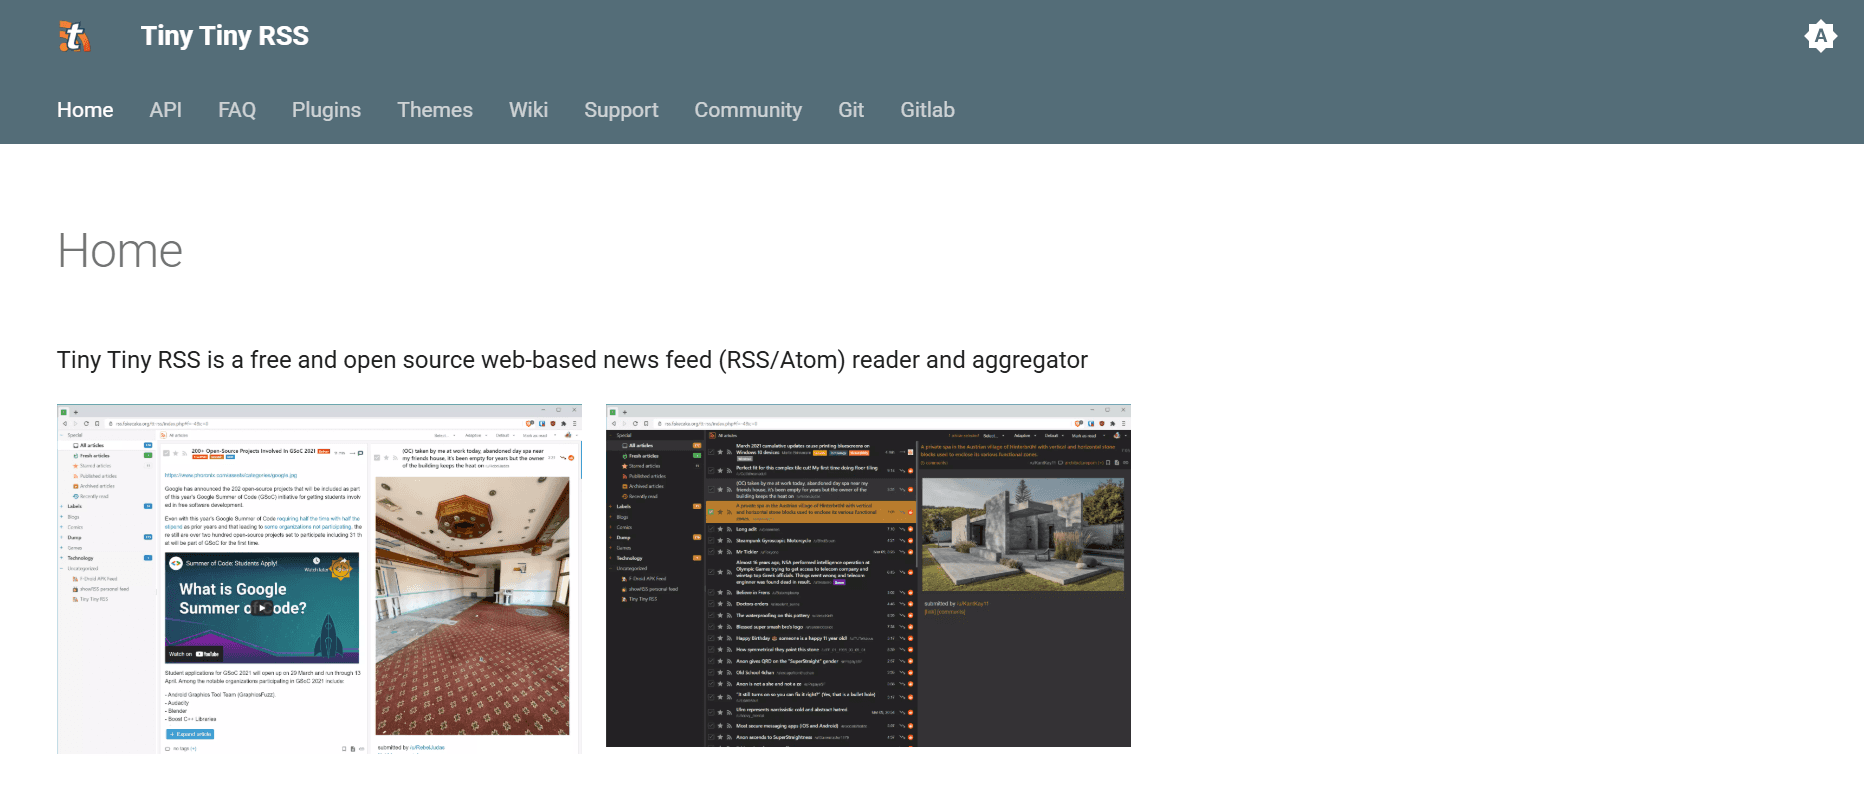Click the modern house photo in dark screenshot

point(1022,534)
